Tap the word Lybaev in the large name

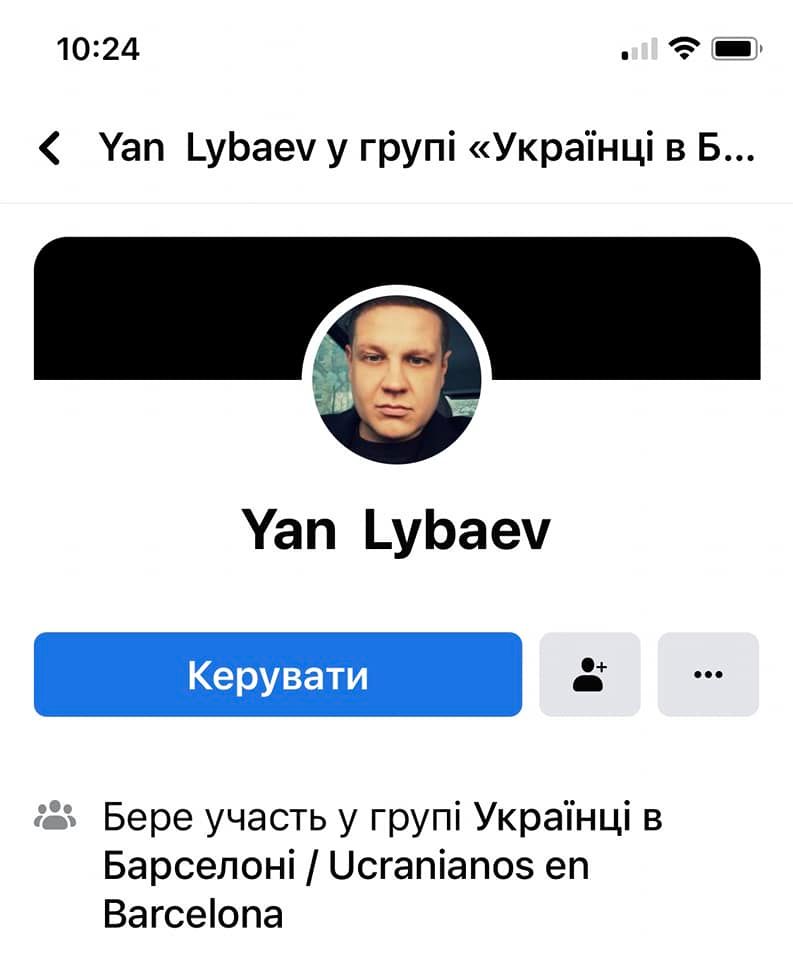pyautogui.click(x=457, y=530)
